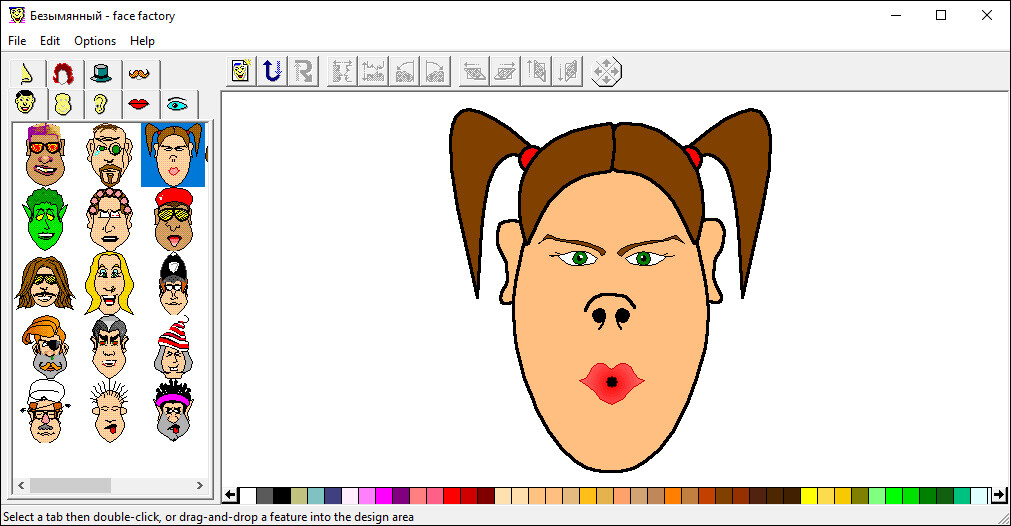
Task: Click the four-arrow move pad button
Action: [x=606, y=71]
